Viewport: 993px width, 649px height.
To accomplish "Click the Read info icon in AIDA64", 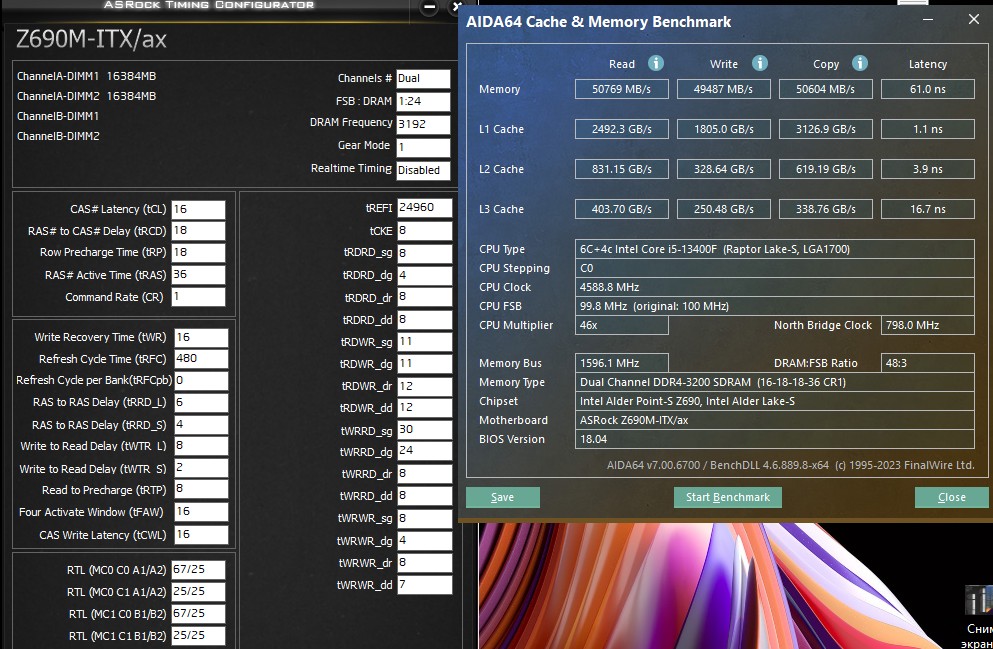I will [x=655, y=63].
